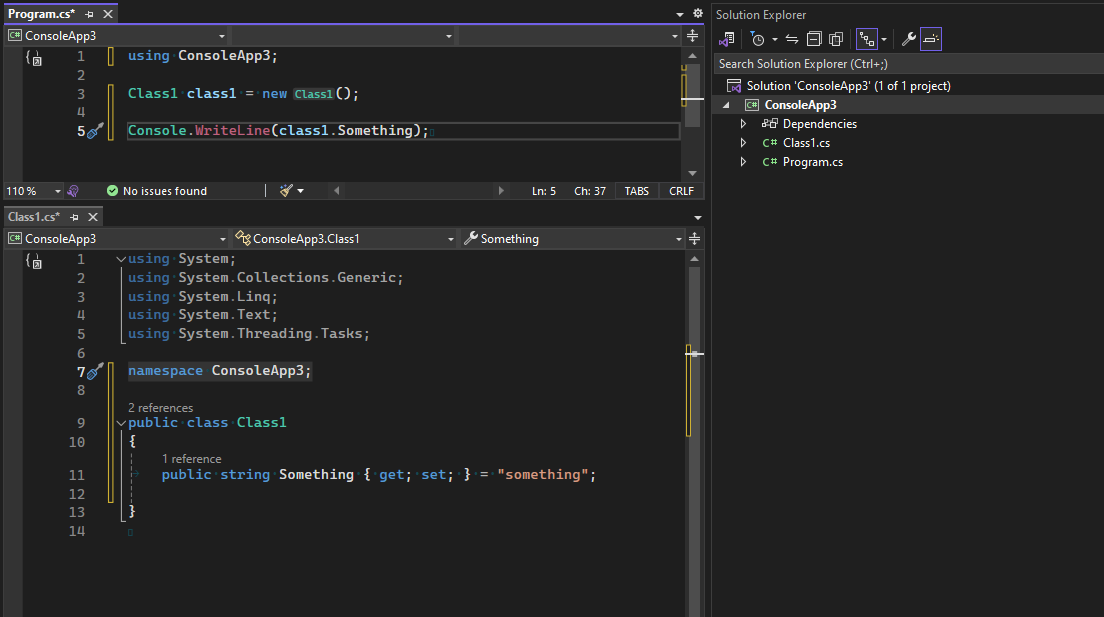Open ConsoleApp3.Class1 type dropdown
The height and width of the screenshot is (617, 1104).
click(x=344, y=239)
